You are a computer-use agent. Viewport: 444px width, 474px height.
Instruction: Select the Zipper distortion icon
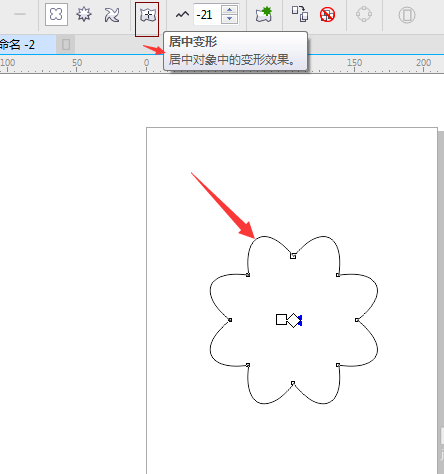(84, 14)
